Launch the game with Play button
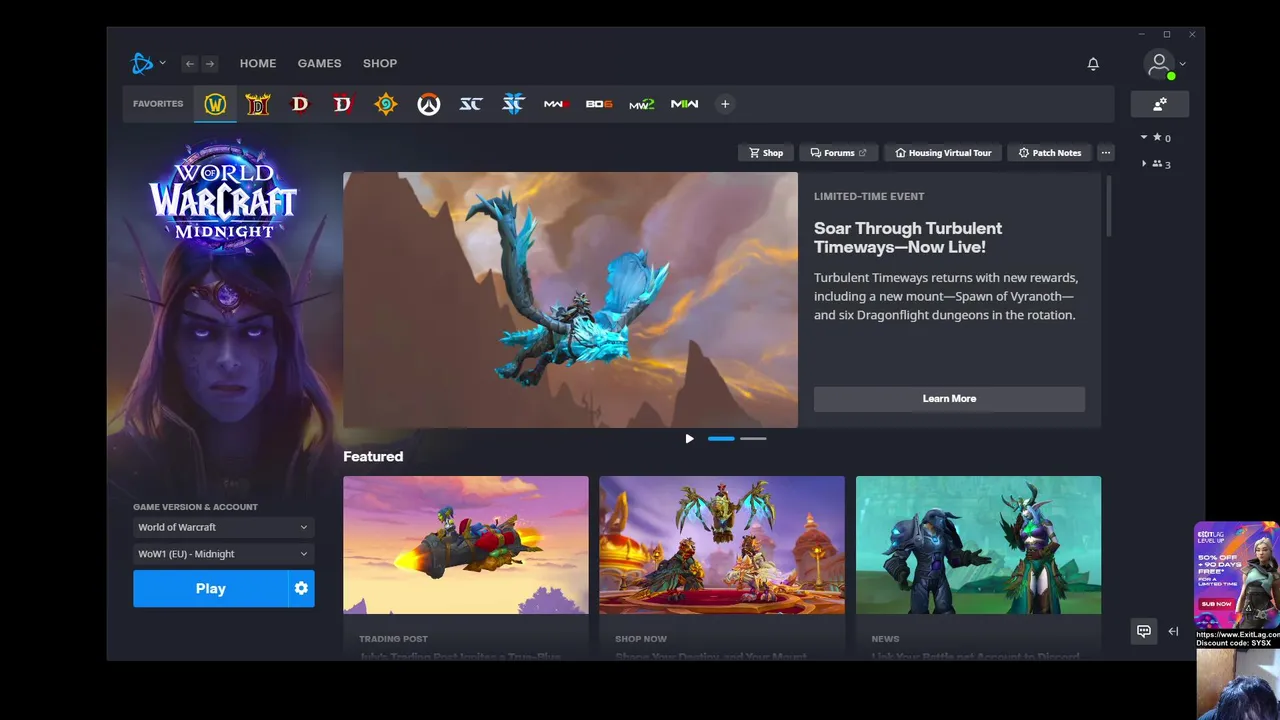 pyautogui.click(x=210, y=589)
